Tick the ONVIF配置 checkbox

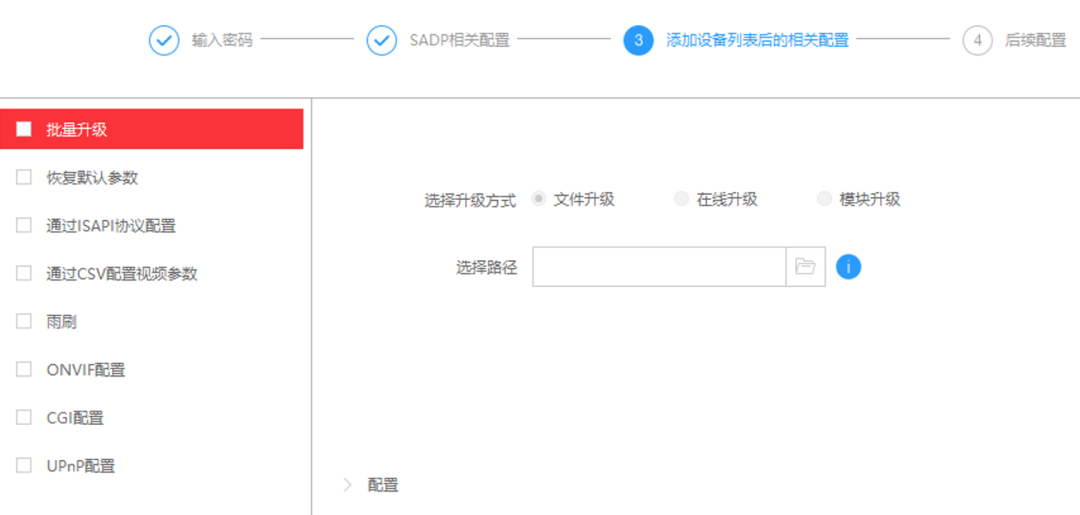(x=24, y=369)
